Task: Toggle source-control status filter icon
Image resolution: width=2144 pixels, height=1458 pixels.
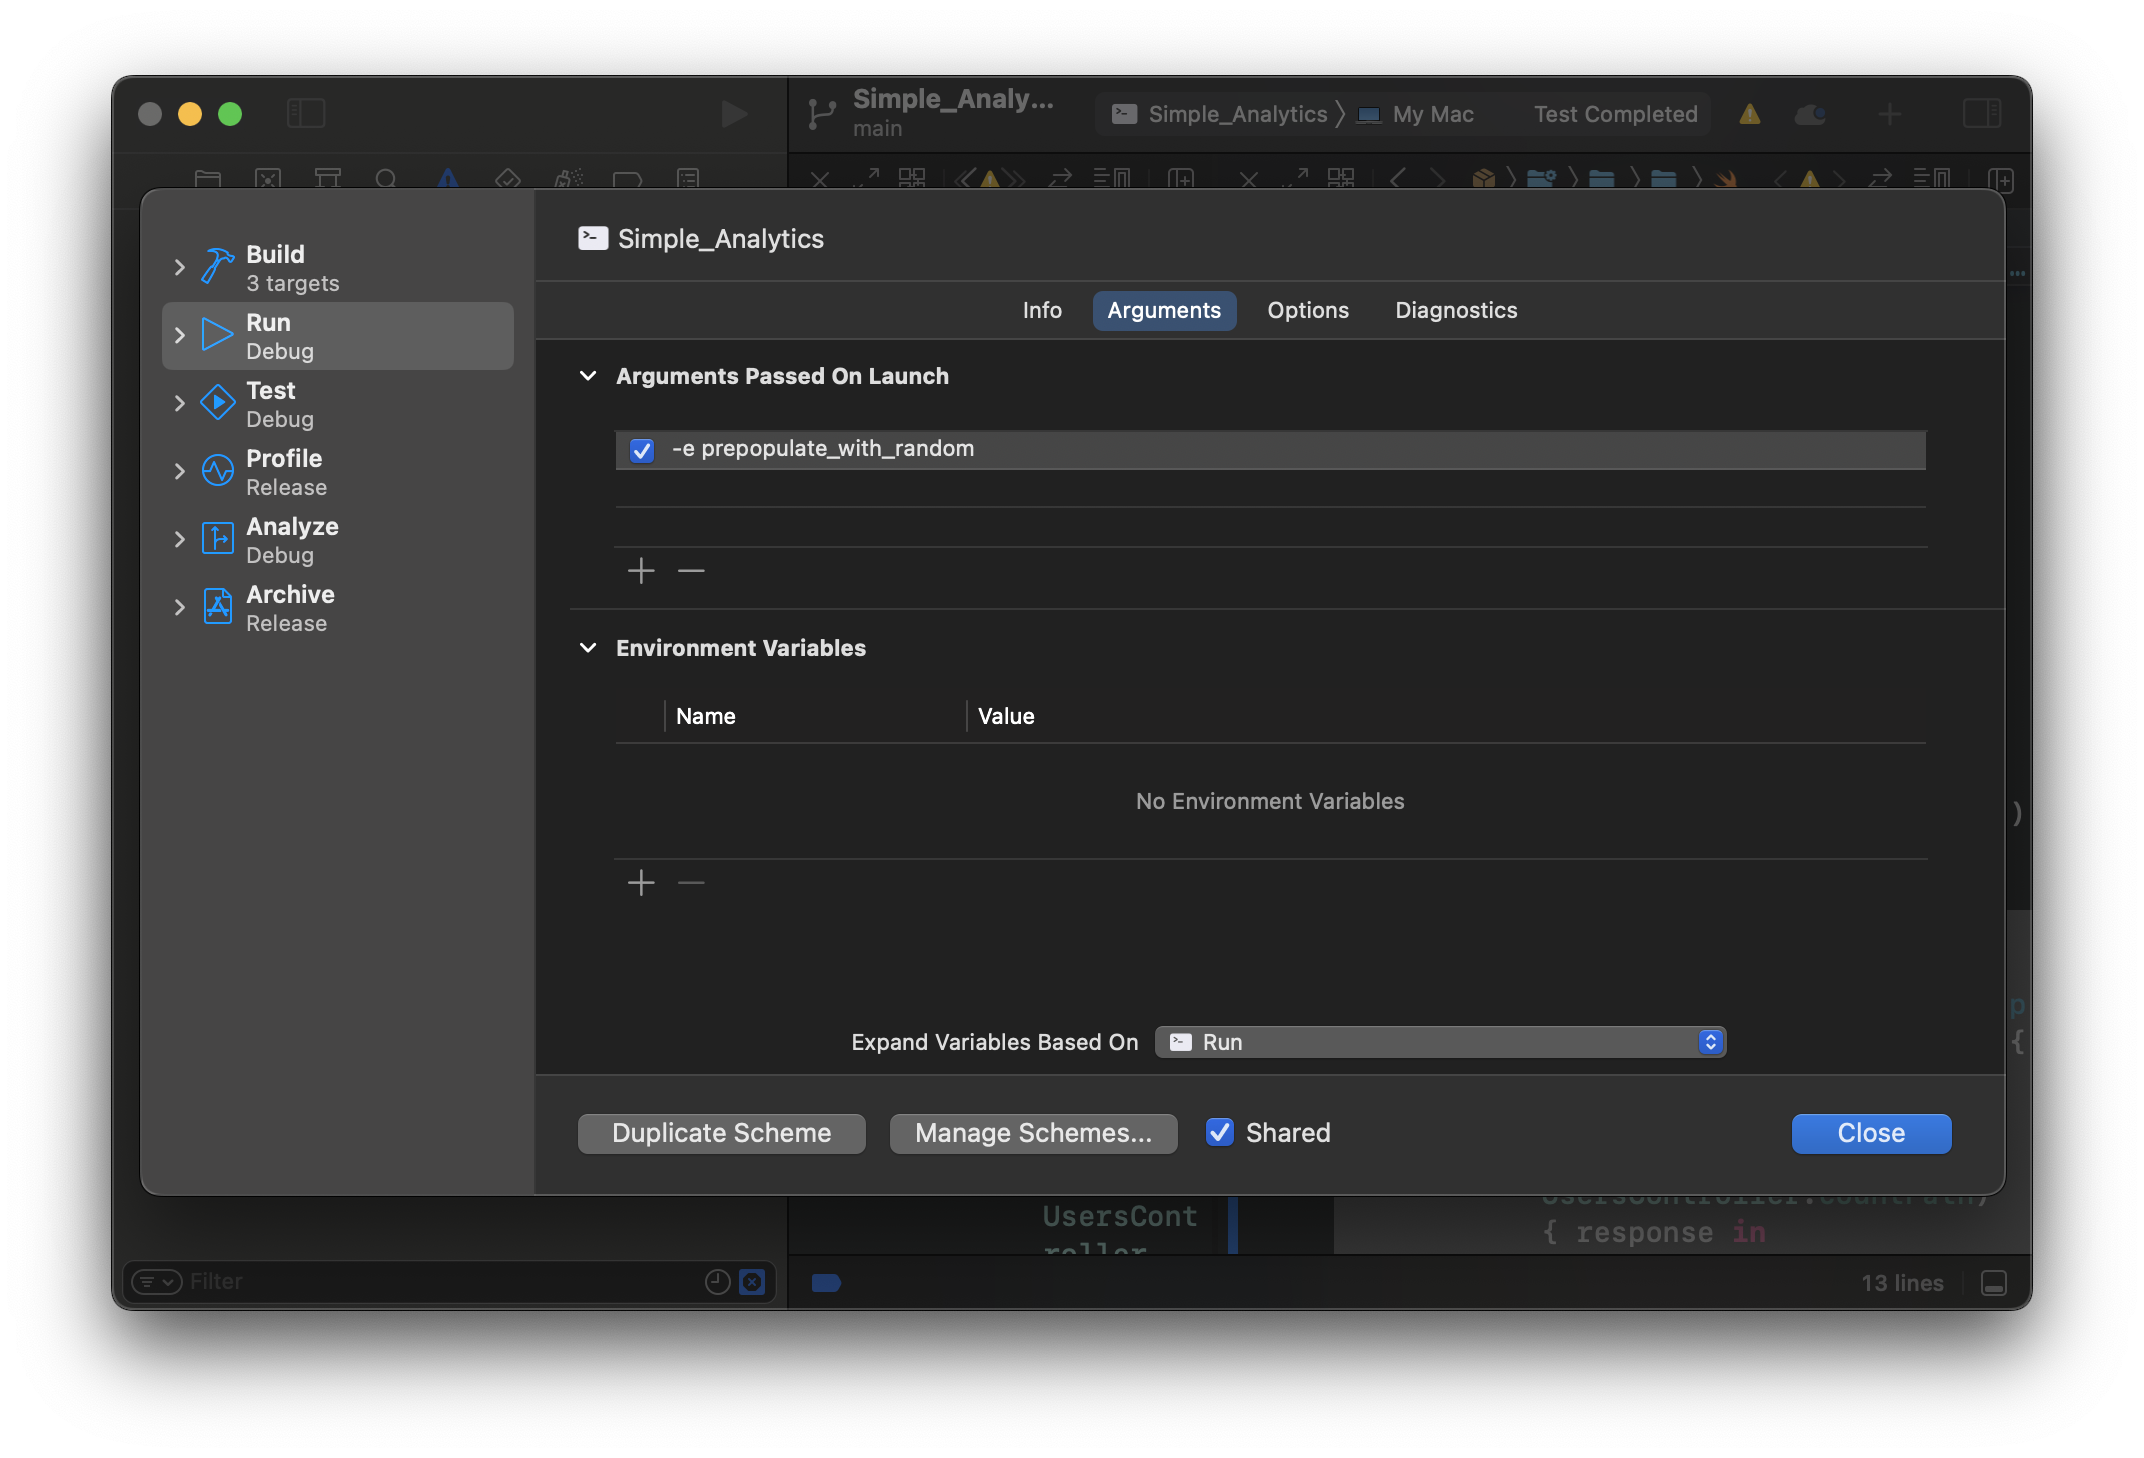Action: click(x=752, y=1282)
